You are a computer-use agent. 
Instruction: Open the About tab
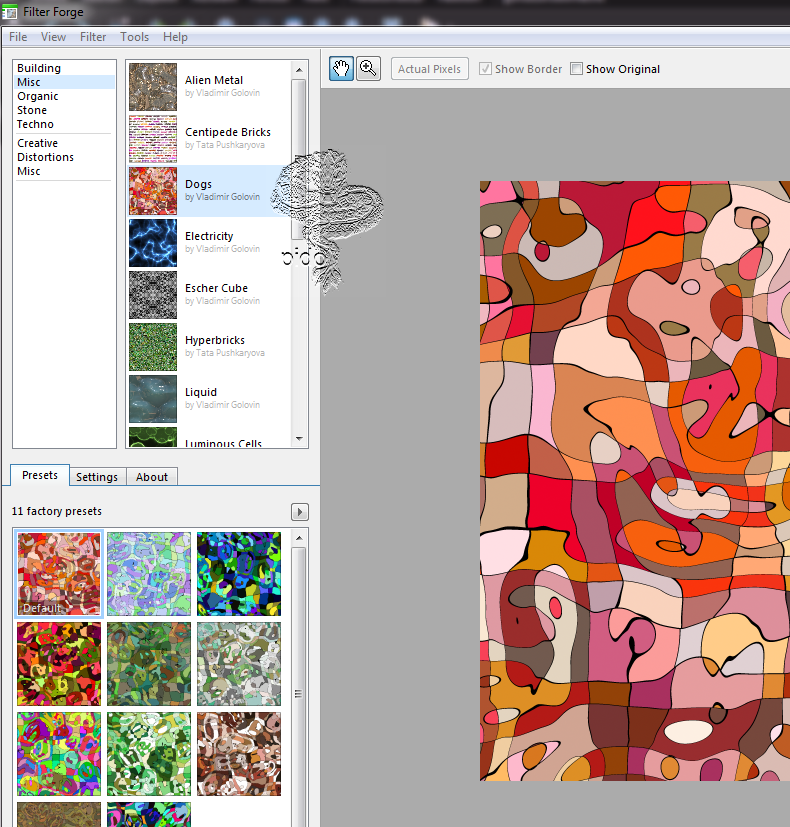click(152, 477)
